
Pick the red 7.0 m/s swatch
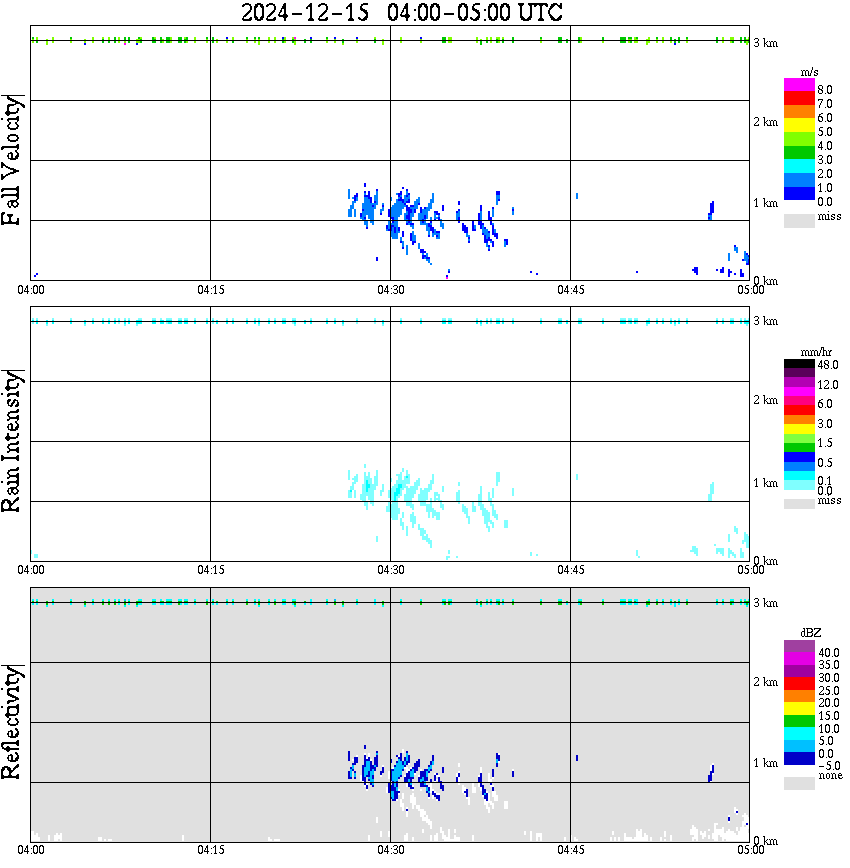799,99
